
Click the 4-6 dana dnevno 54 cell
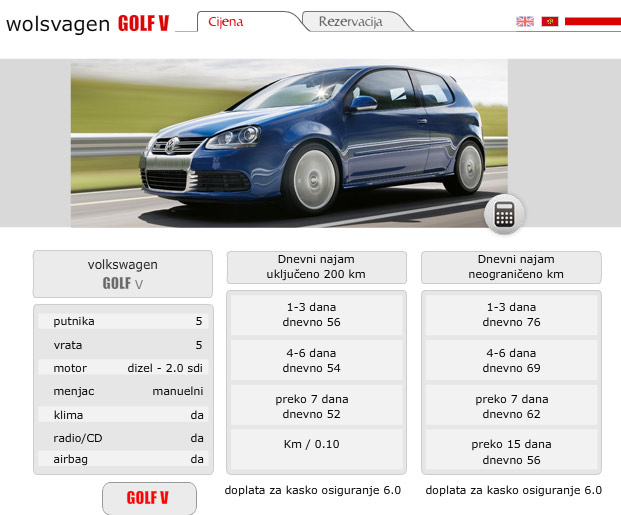pos(316,360)
